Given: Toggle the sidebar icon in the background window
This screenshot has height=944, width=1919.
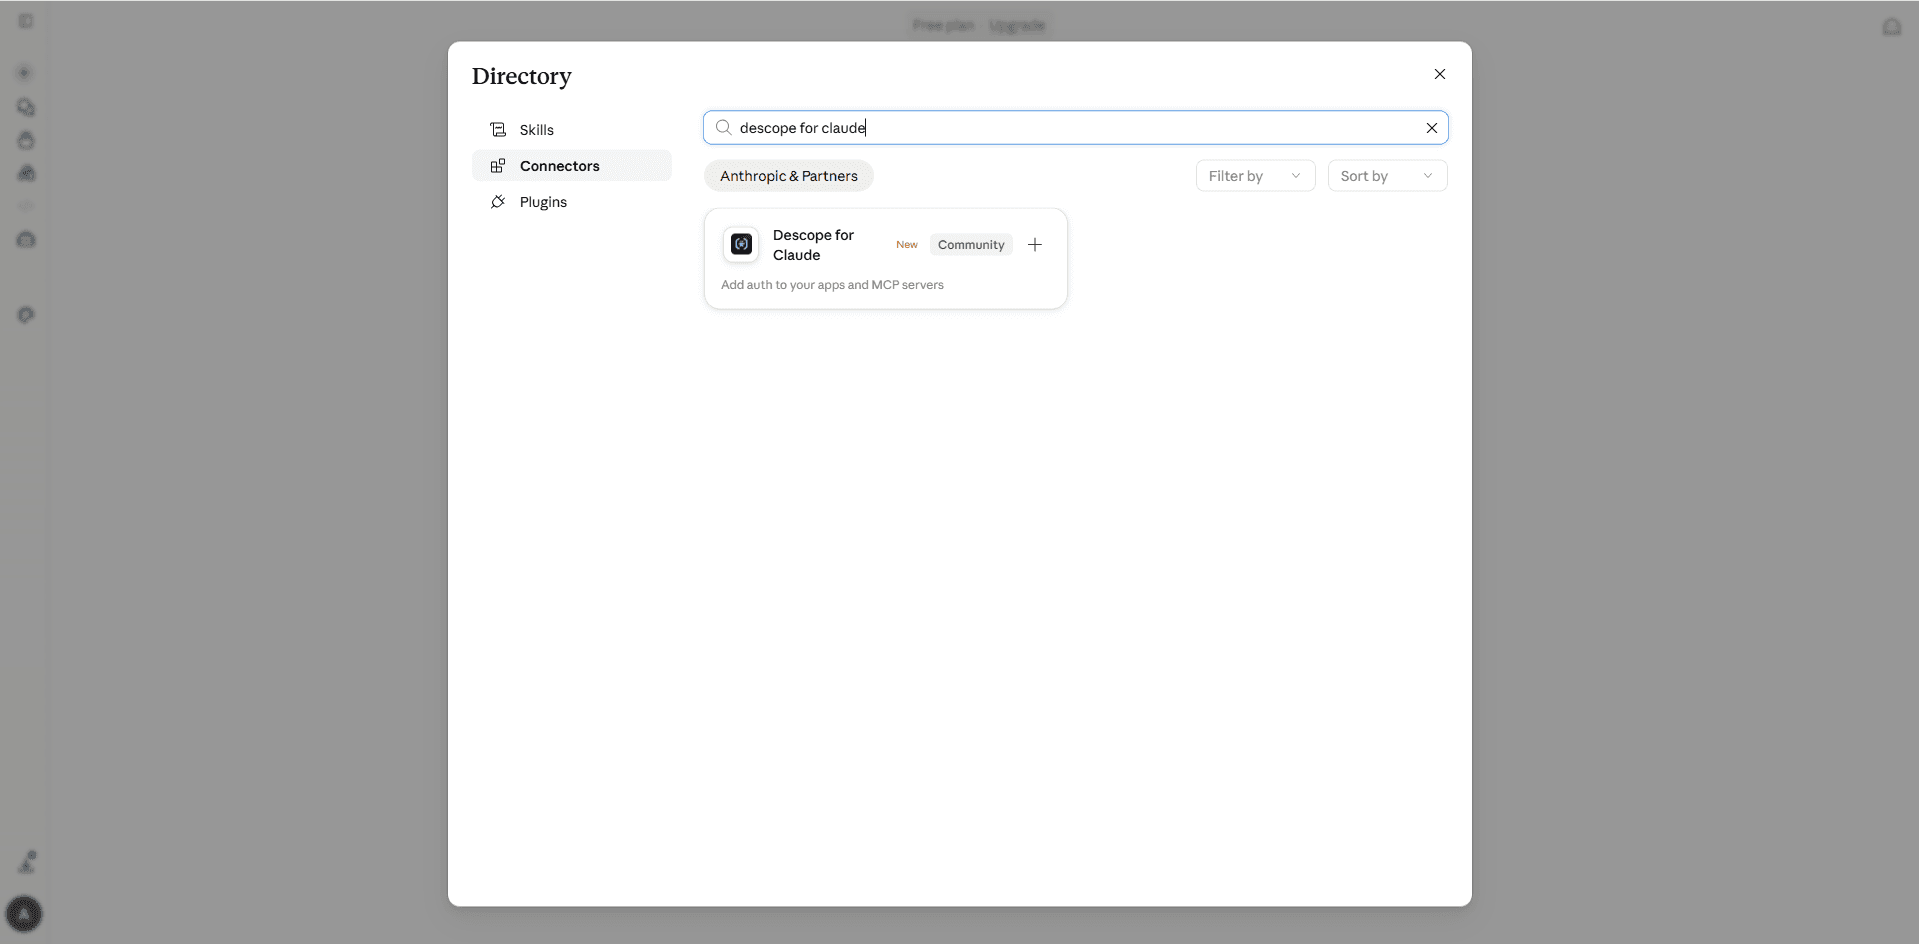Looking at the screenshot, I should pos(26,21).
